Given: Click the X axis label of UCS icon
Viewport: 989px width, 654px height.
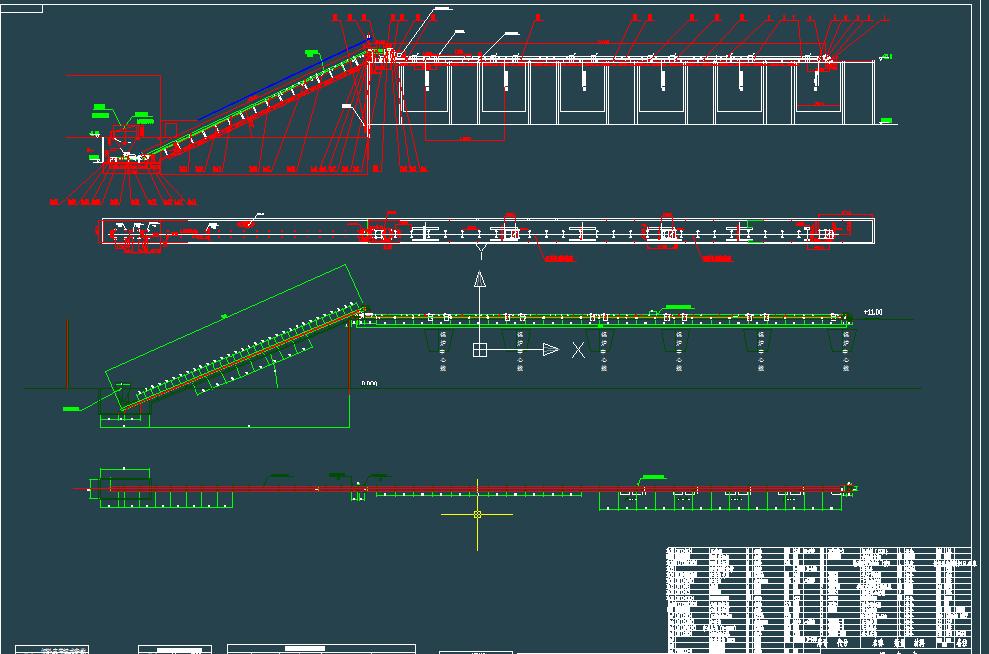Looking at the screenshot, I should pyautogui.click(x=578, y=350).
